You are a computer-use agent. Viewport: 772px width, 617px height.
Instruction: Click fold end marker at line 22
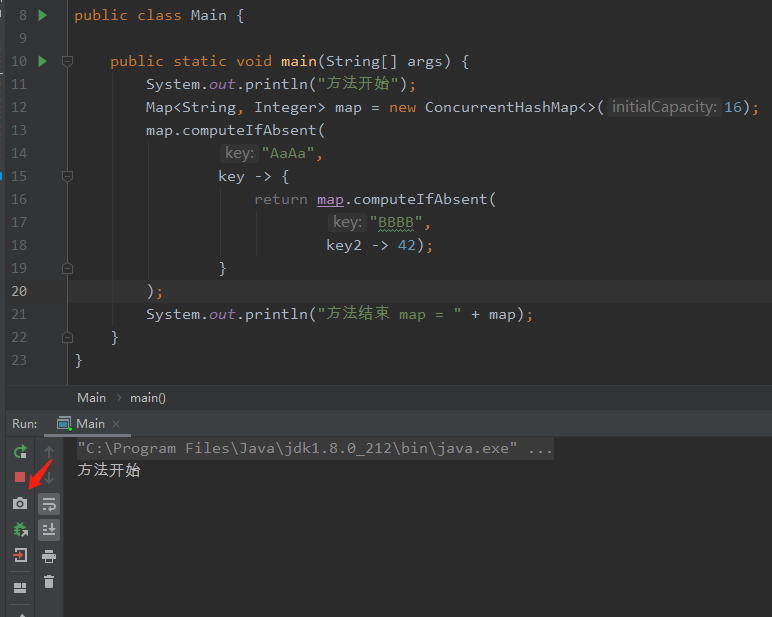[67, 337]
